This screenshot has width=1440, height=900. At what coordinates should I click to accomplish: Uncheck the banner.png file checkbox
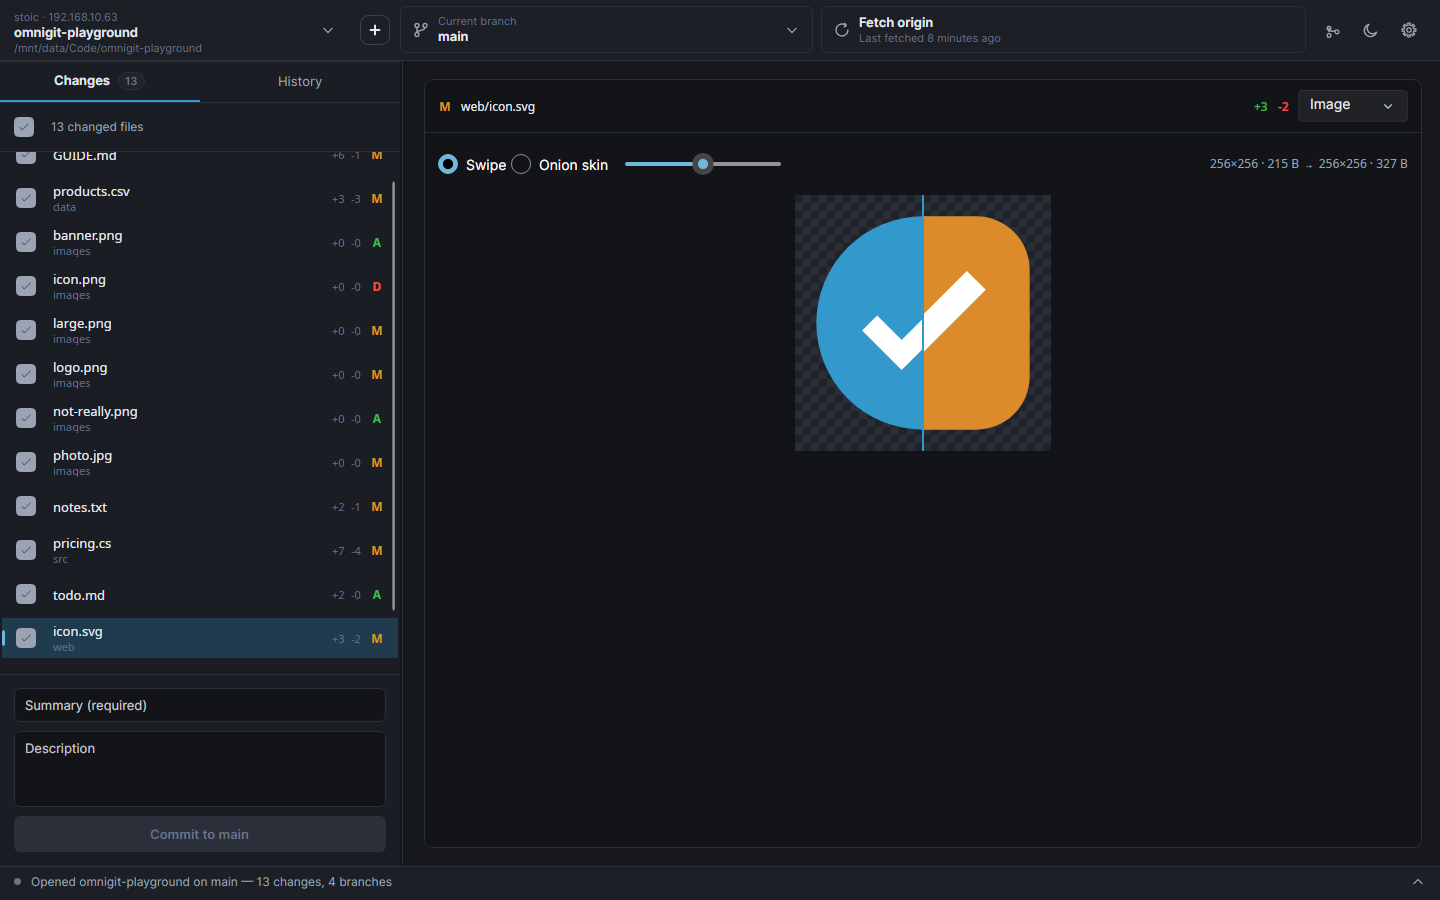coord(26,242)
